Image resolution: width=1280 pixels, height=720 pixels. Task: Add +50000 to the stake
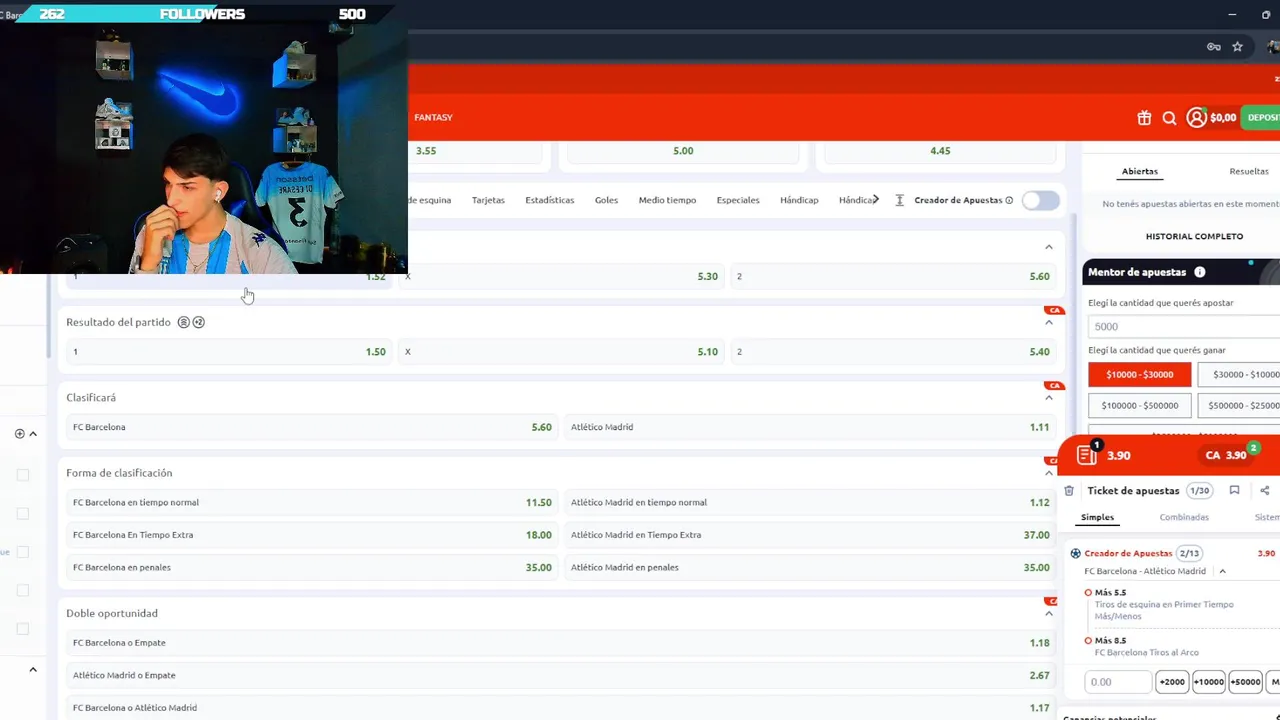coord(1245,682)
